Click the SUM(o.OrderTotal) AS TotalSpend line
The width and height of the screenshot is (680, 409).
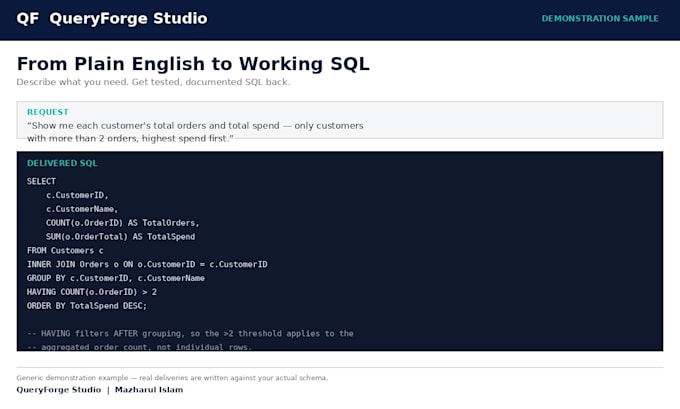[121, 237]
